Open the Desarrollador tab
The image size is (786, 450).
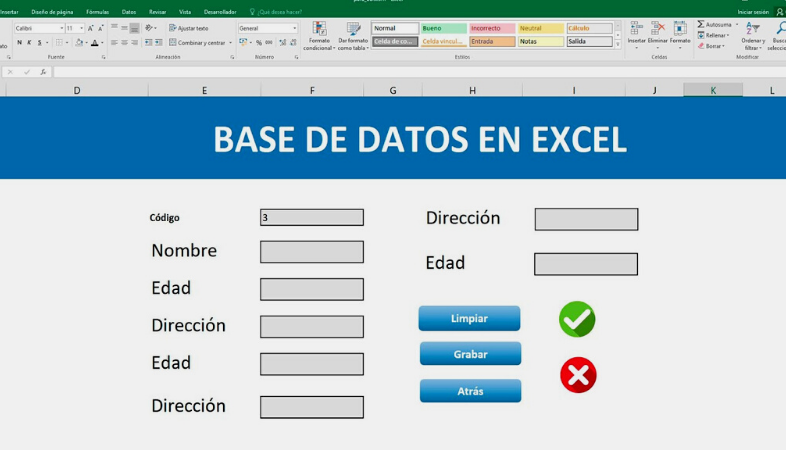[220, 12]
